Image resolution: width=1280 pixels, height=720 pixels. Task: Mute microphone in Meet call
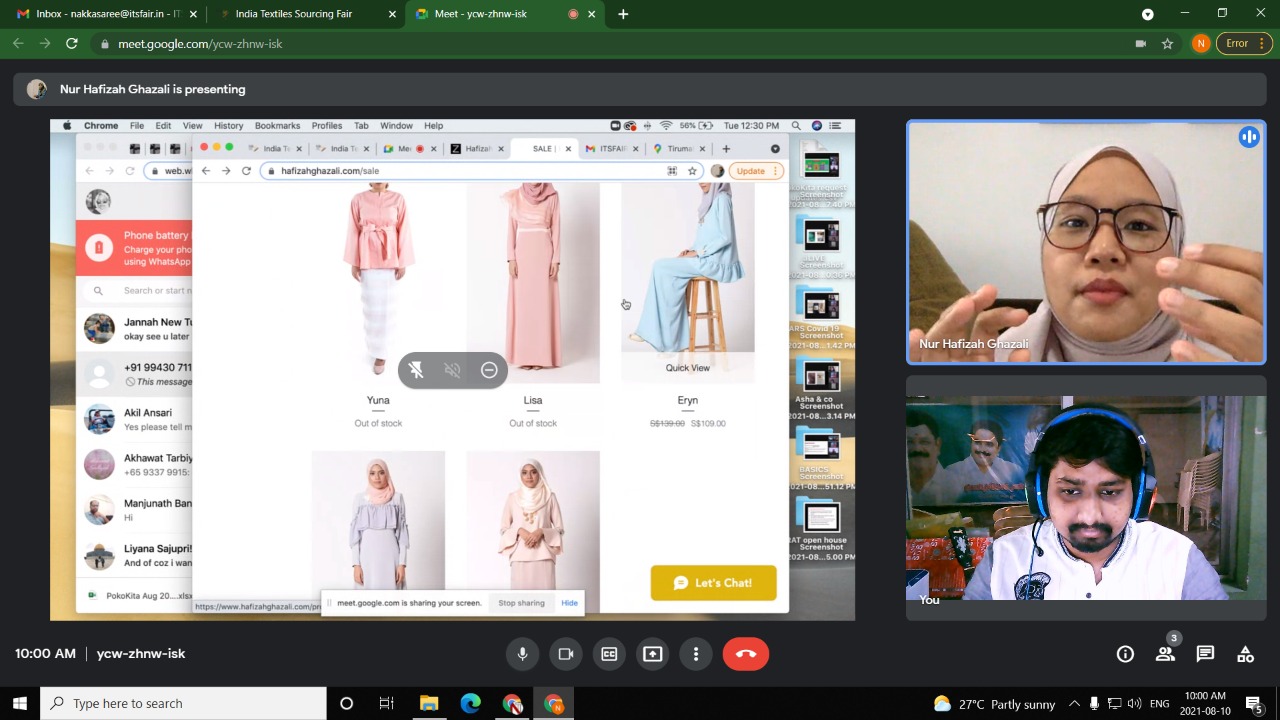point(522,654)
